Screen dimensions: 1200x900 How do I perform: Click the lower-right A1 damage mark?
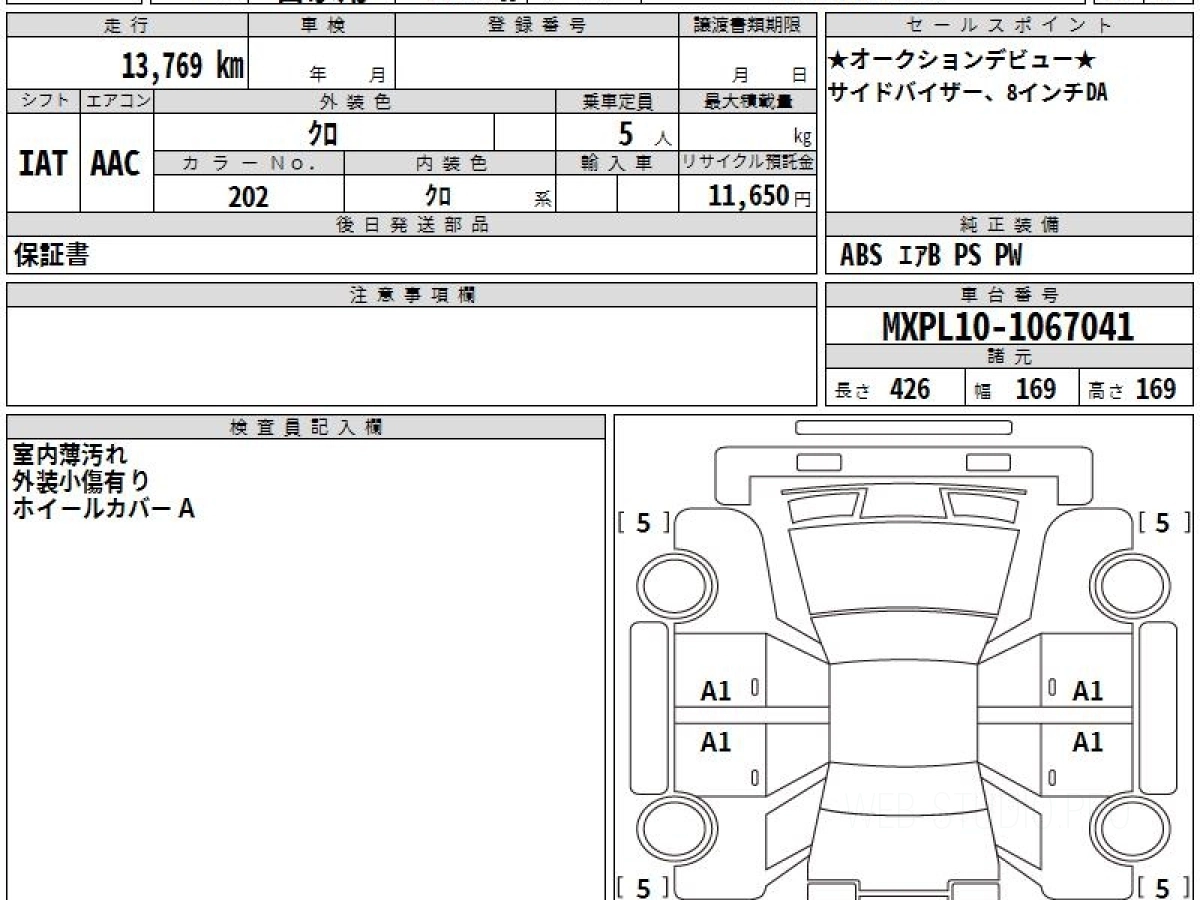pyautogui.click(x=1087, y=742)
